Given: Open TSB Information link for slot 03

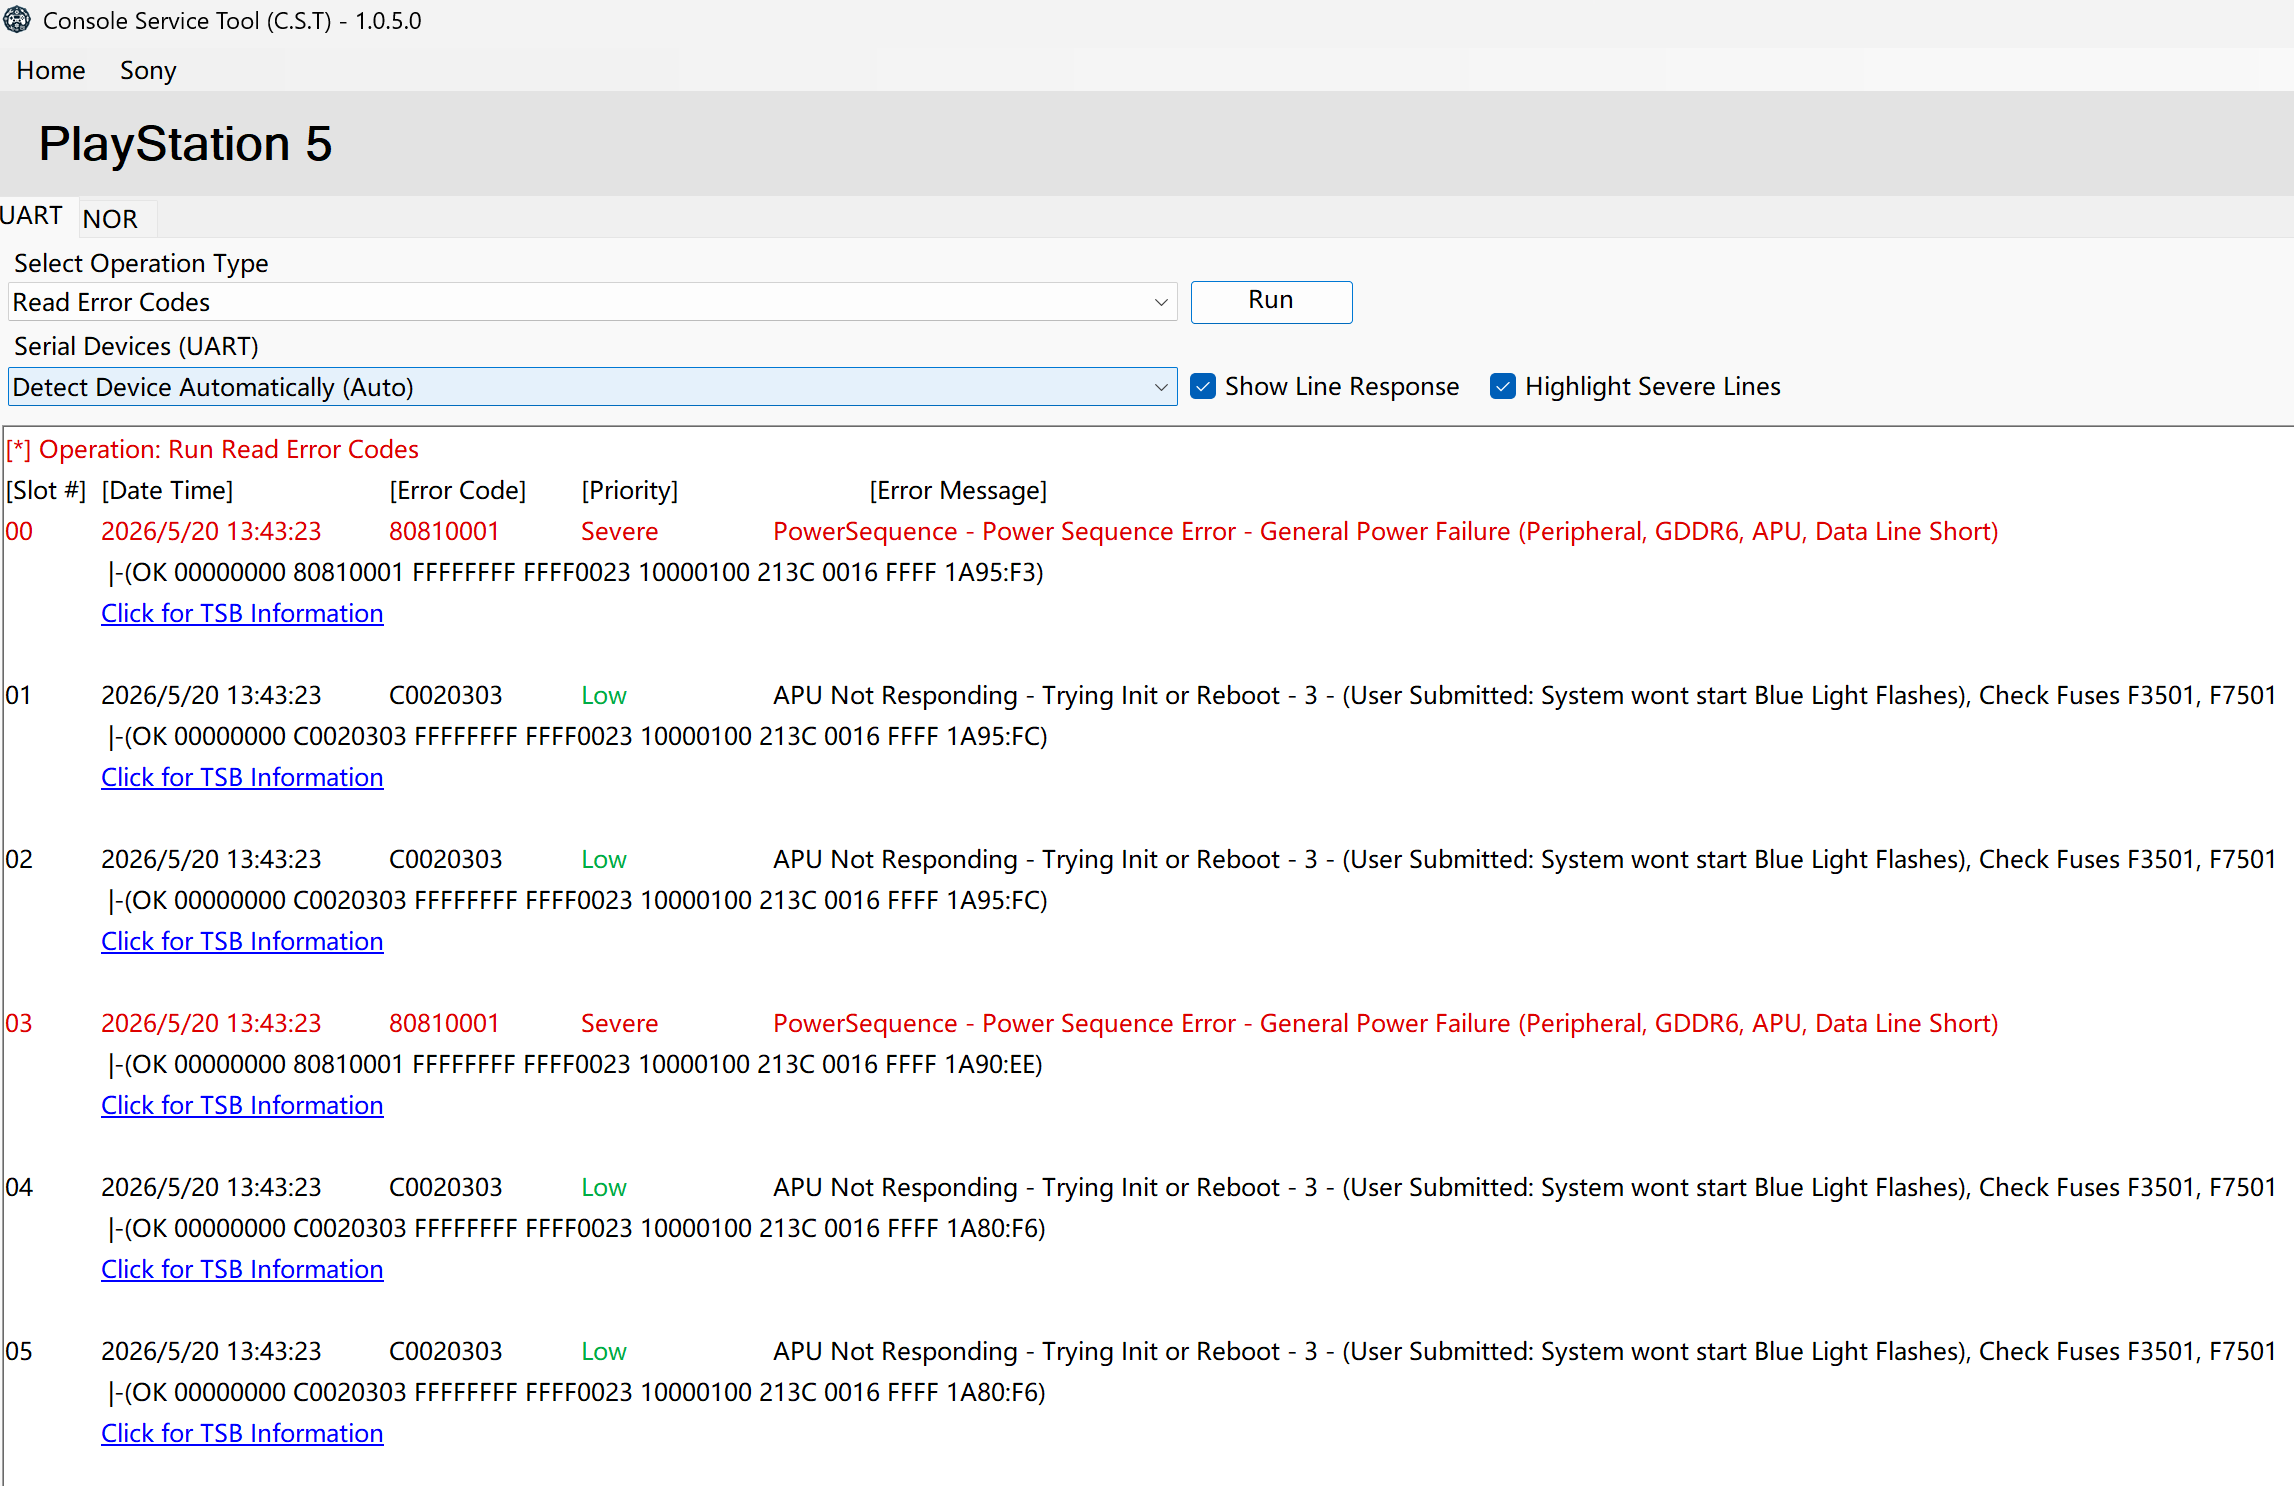Looking at the screenshot, I should pos(242,1105).
